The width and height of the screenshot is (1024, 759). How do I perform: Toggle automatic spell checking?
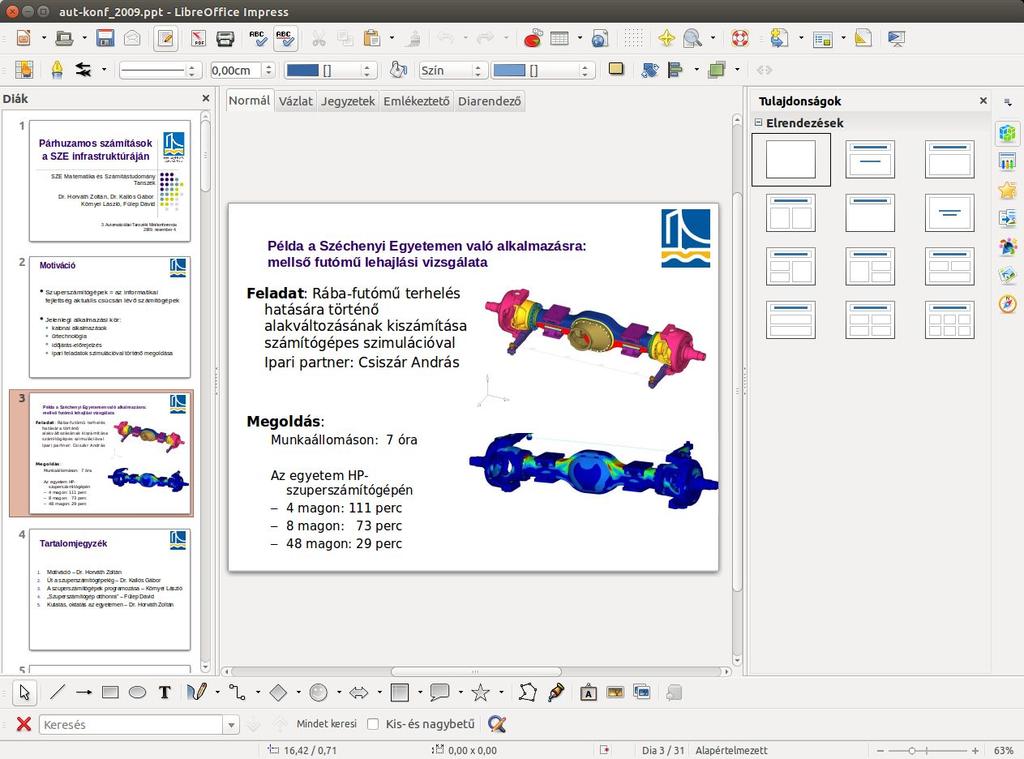pos(284,39)
